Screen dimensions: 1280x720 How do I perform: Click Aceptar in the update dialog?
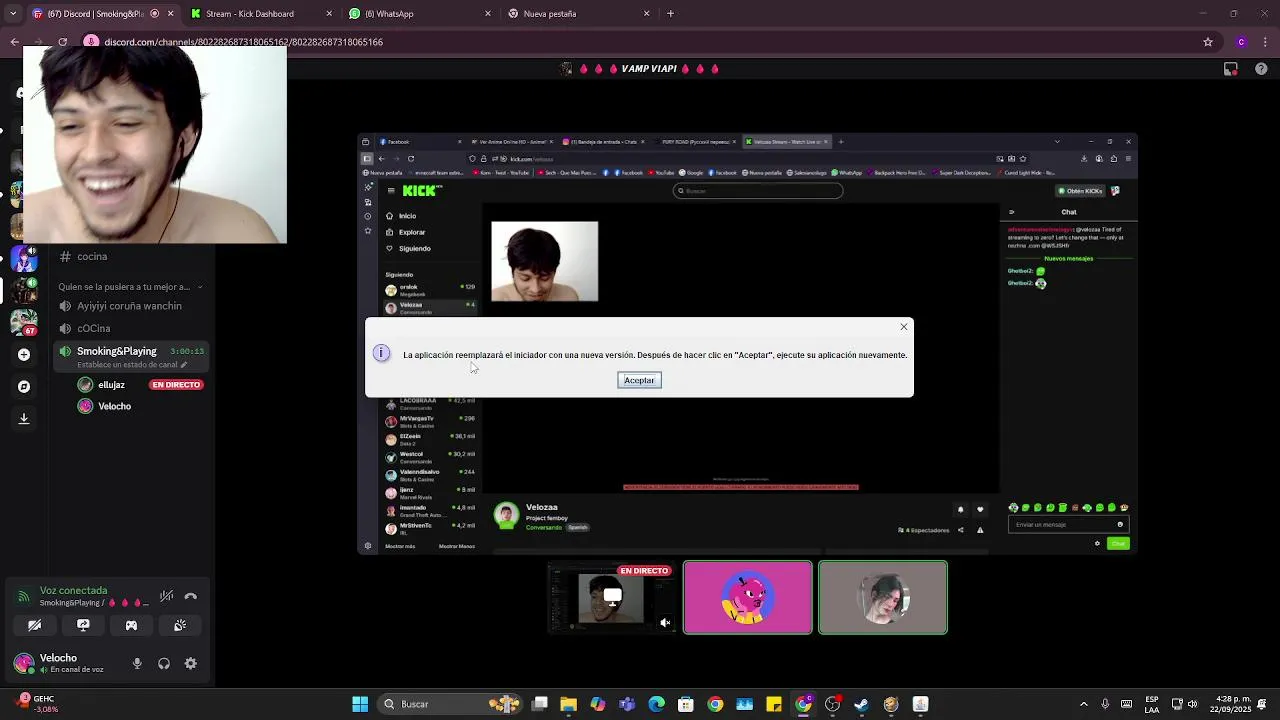[639, 380]
